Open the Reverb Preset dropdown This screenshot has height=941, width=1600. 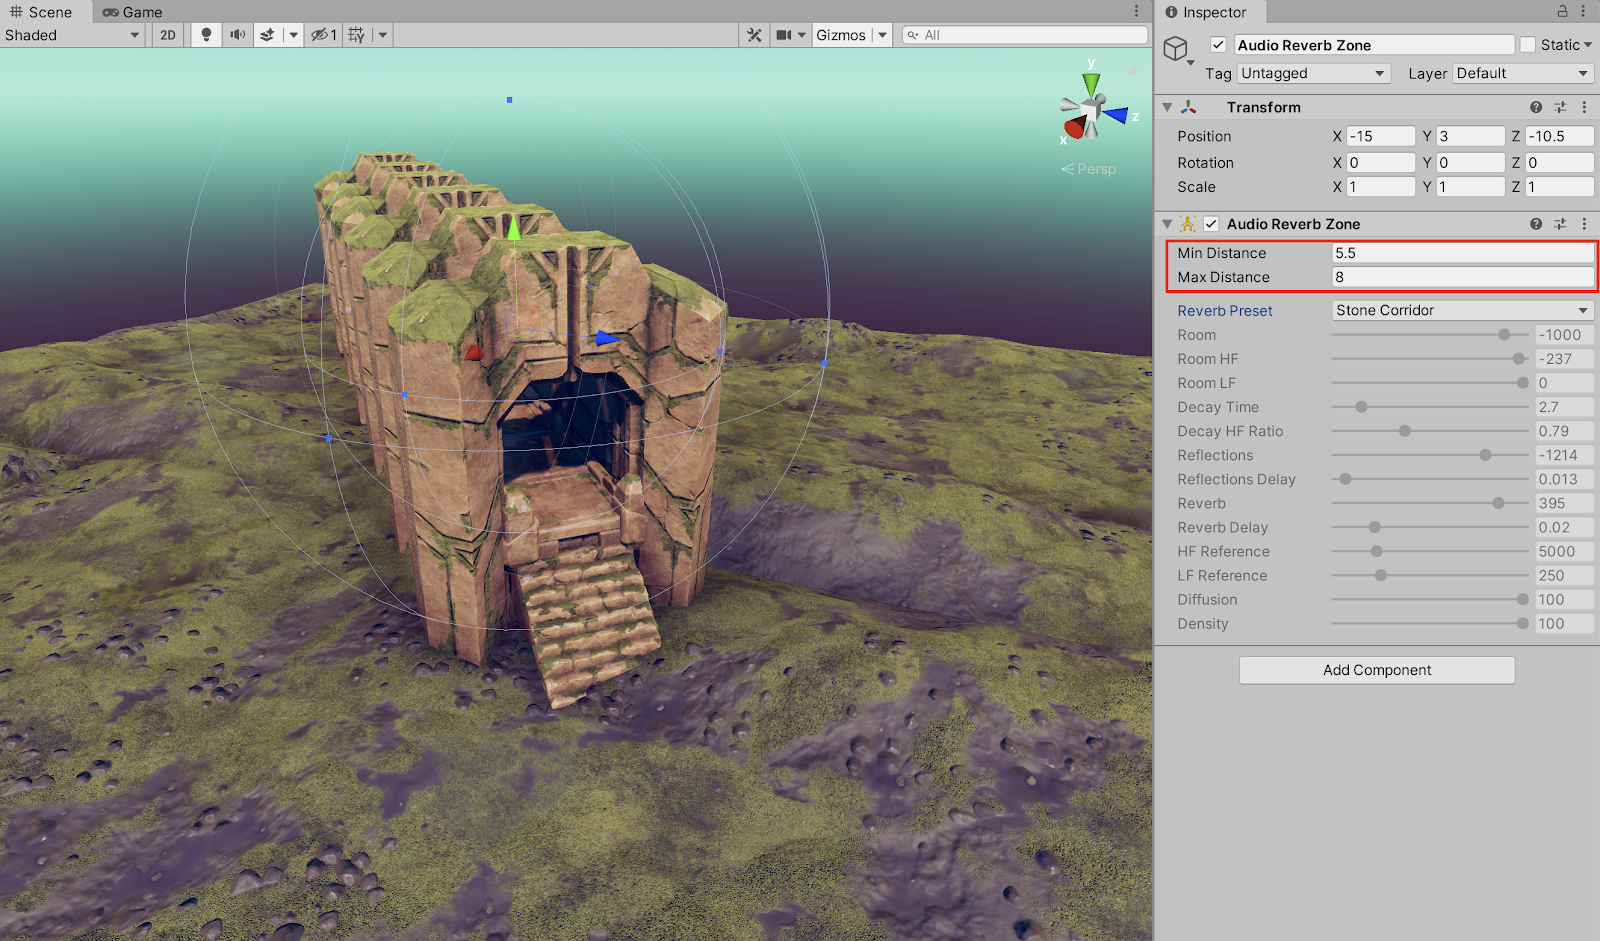1462,310
